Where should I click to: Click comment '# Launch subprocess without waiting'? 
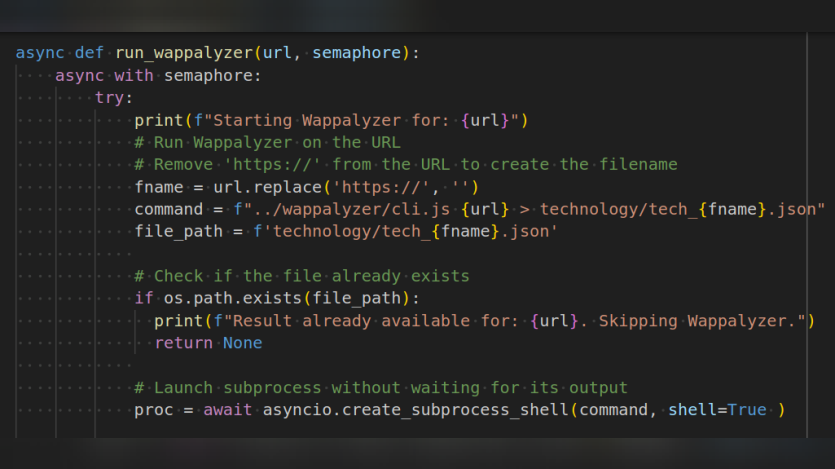381,388
